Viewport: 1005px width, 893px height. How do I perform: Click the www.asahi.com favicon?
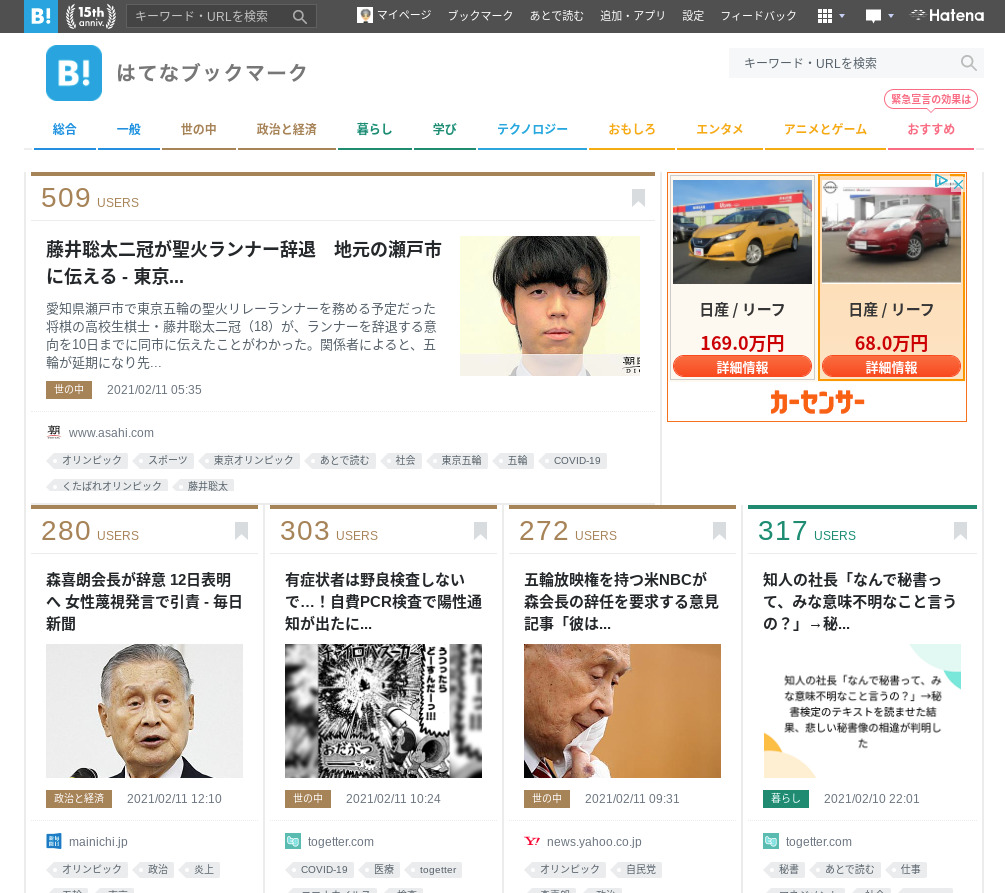(54, 432)
